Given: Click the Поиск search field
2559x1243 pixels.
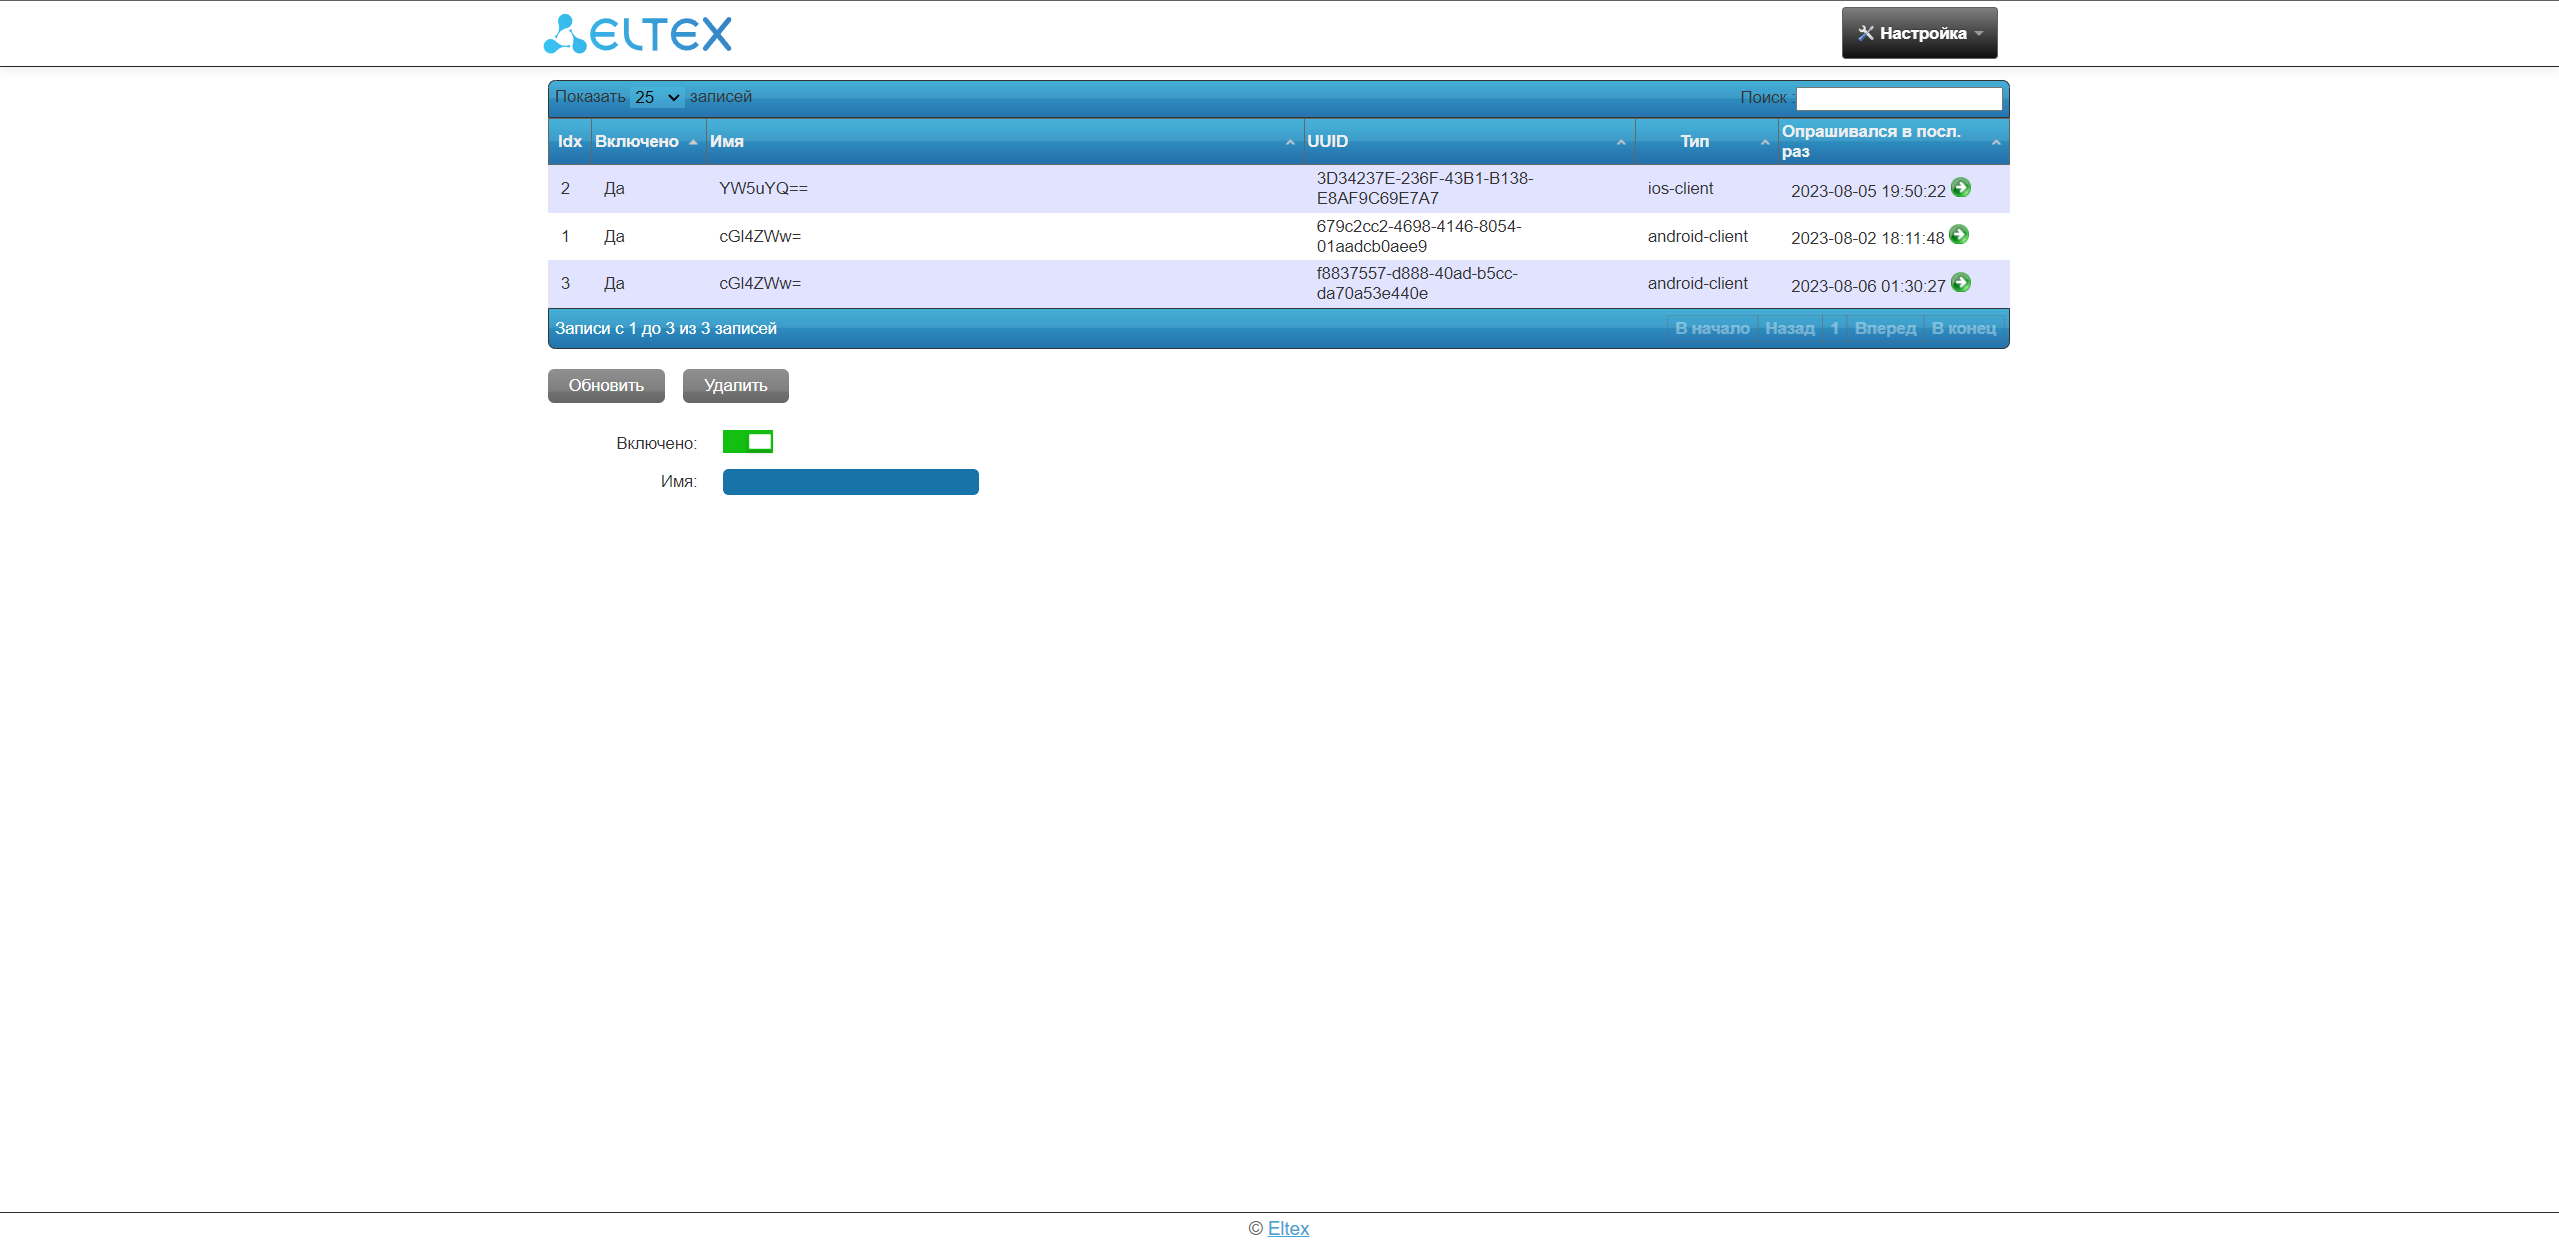Looking at the screenshot, I should [x=1898, y=98].
